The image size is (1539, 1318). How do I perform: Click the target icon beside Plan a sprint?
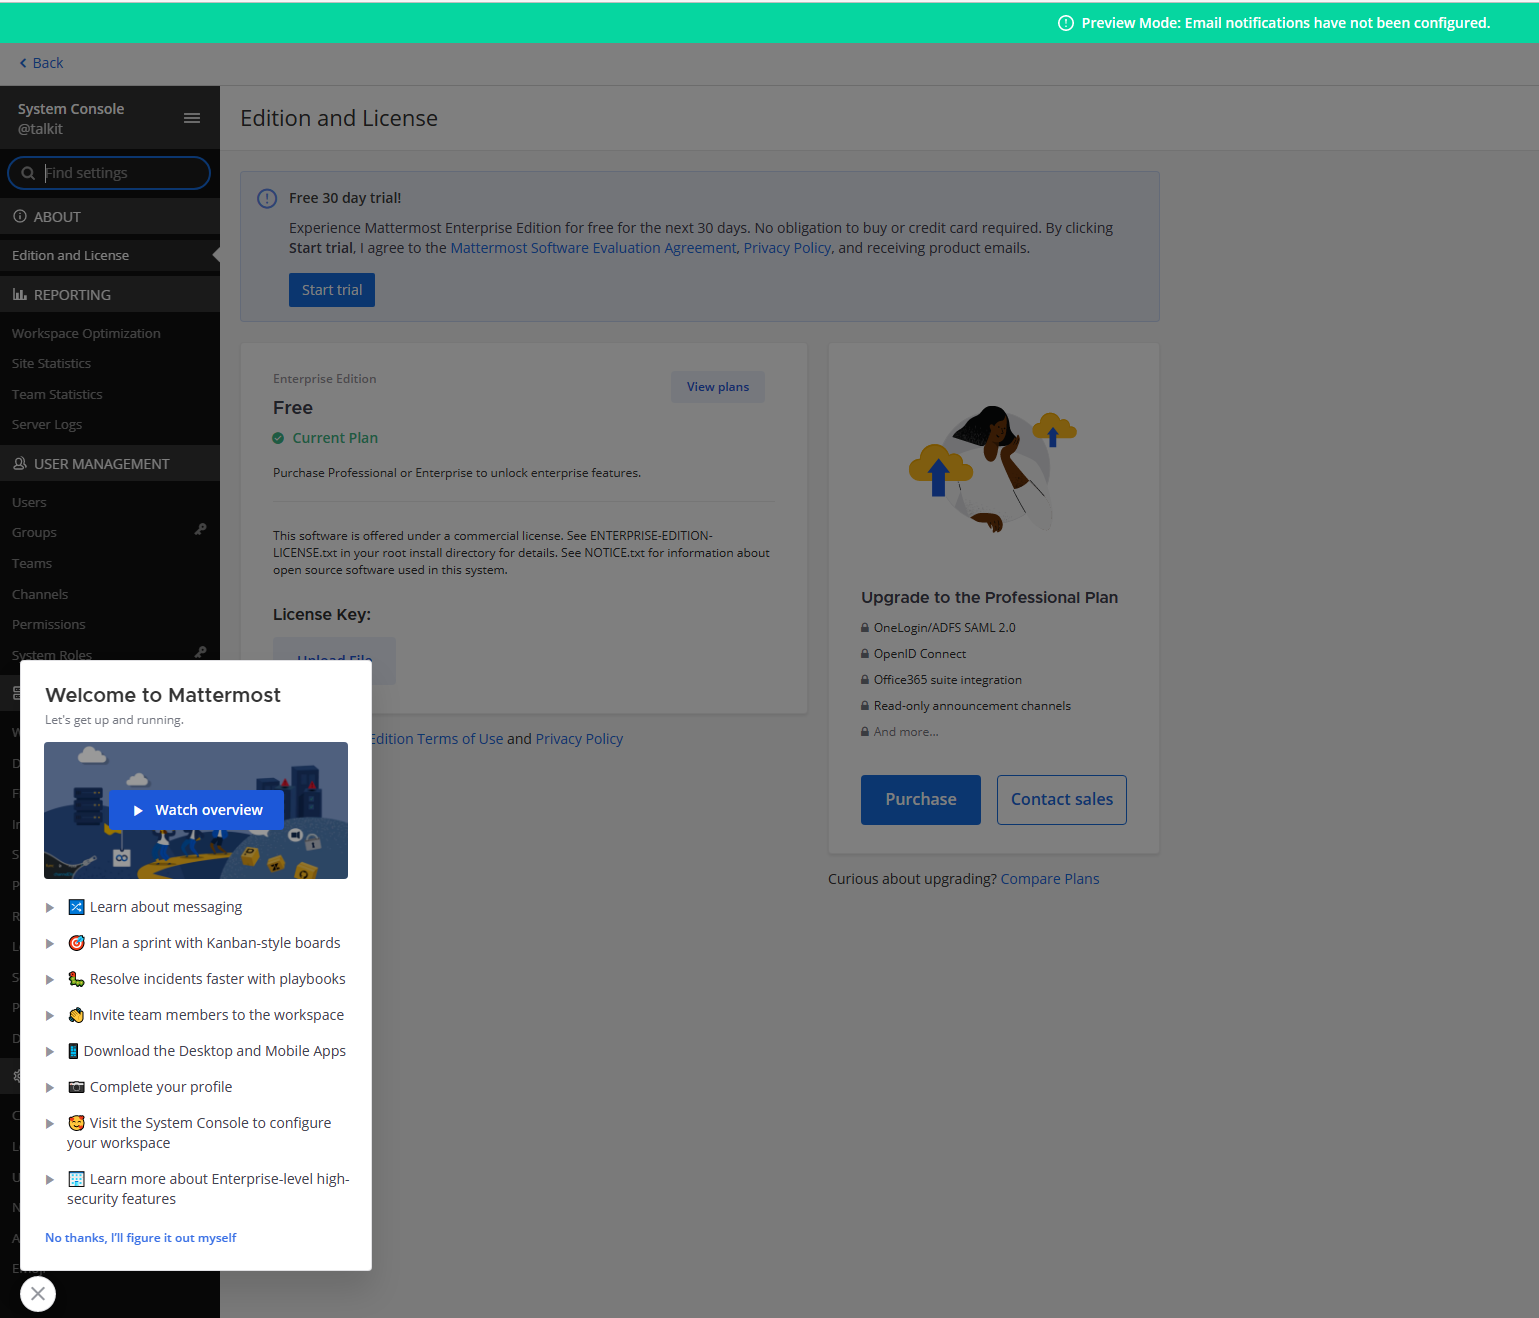coord(76,943)
